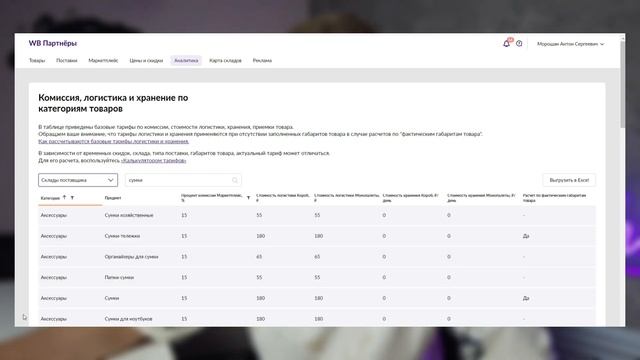Click commission 15 in the Папки сумки row
Image resolution: width=640 pixels, height=360 pixels.
[184, 277]
